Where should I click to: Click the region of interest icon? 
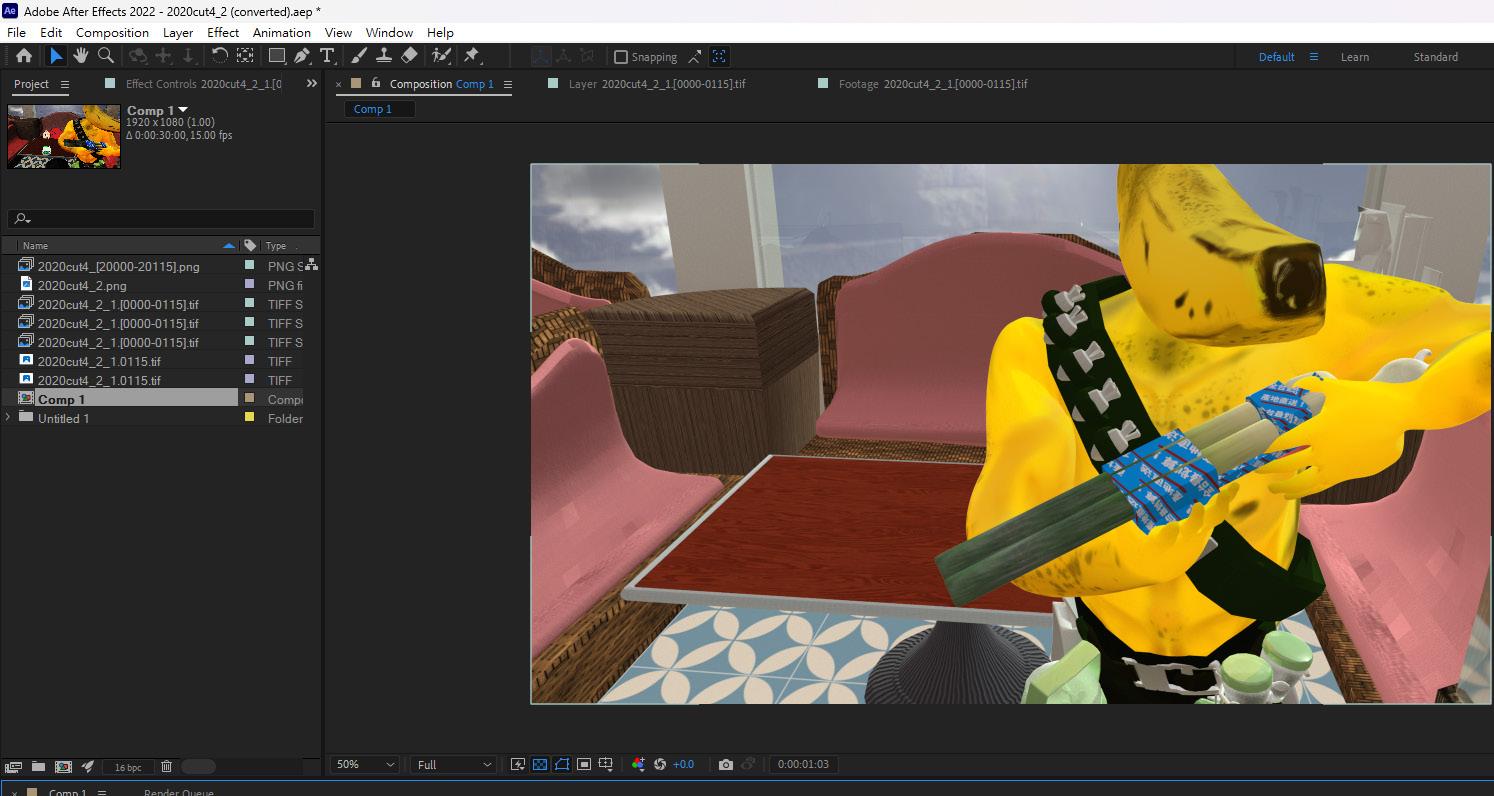(584, 764)
